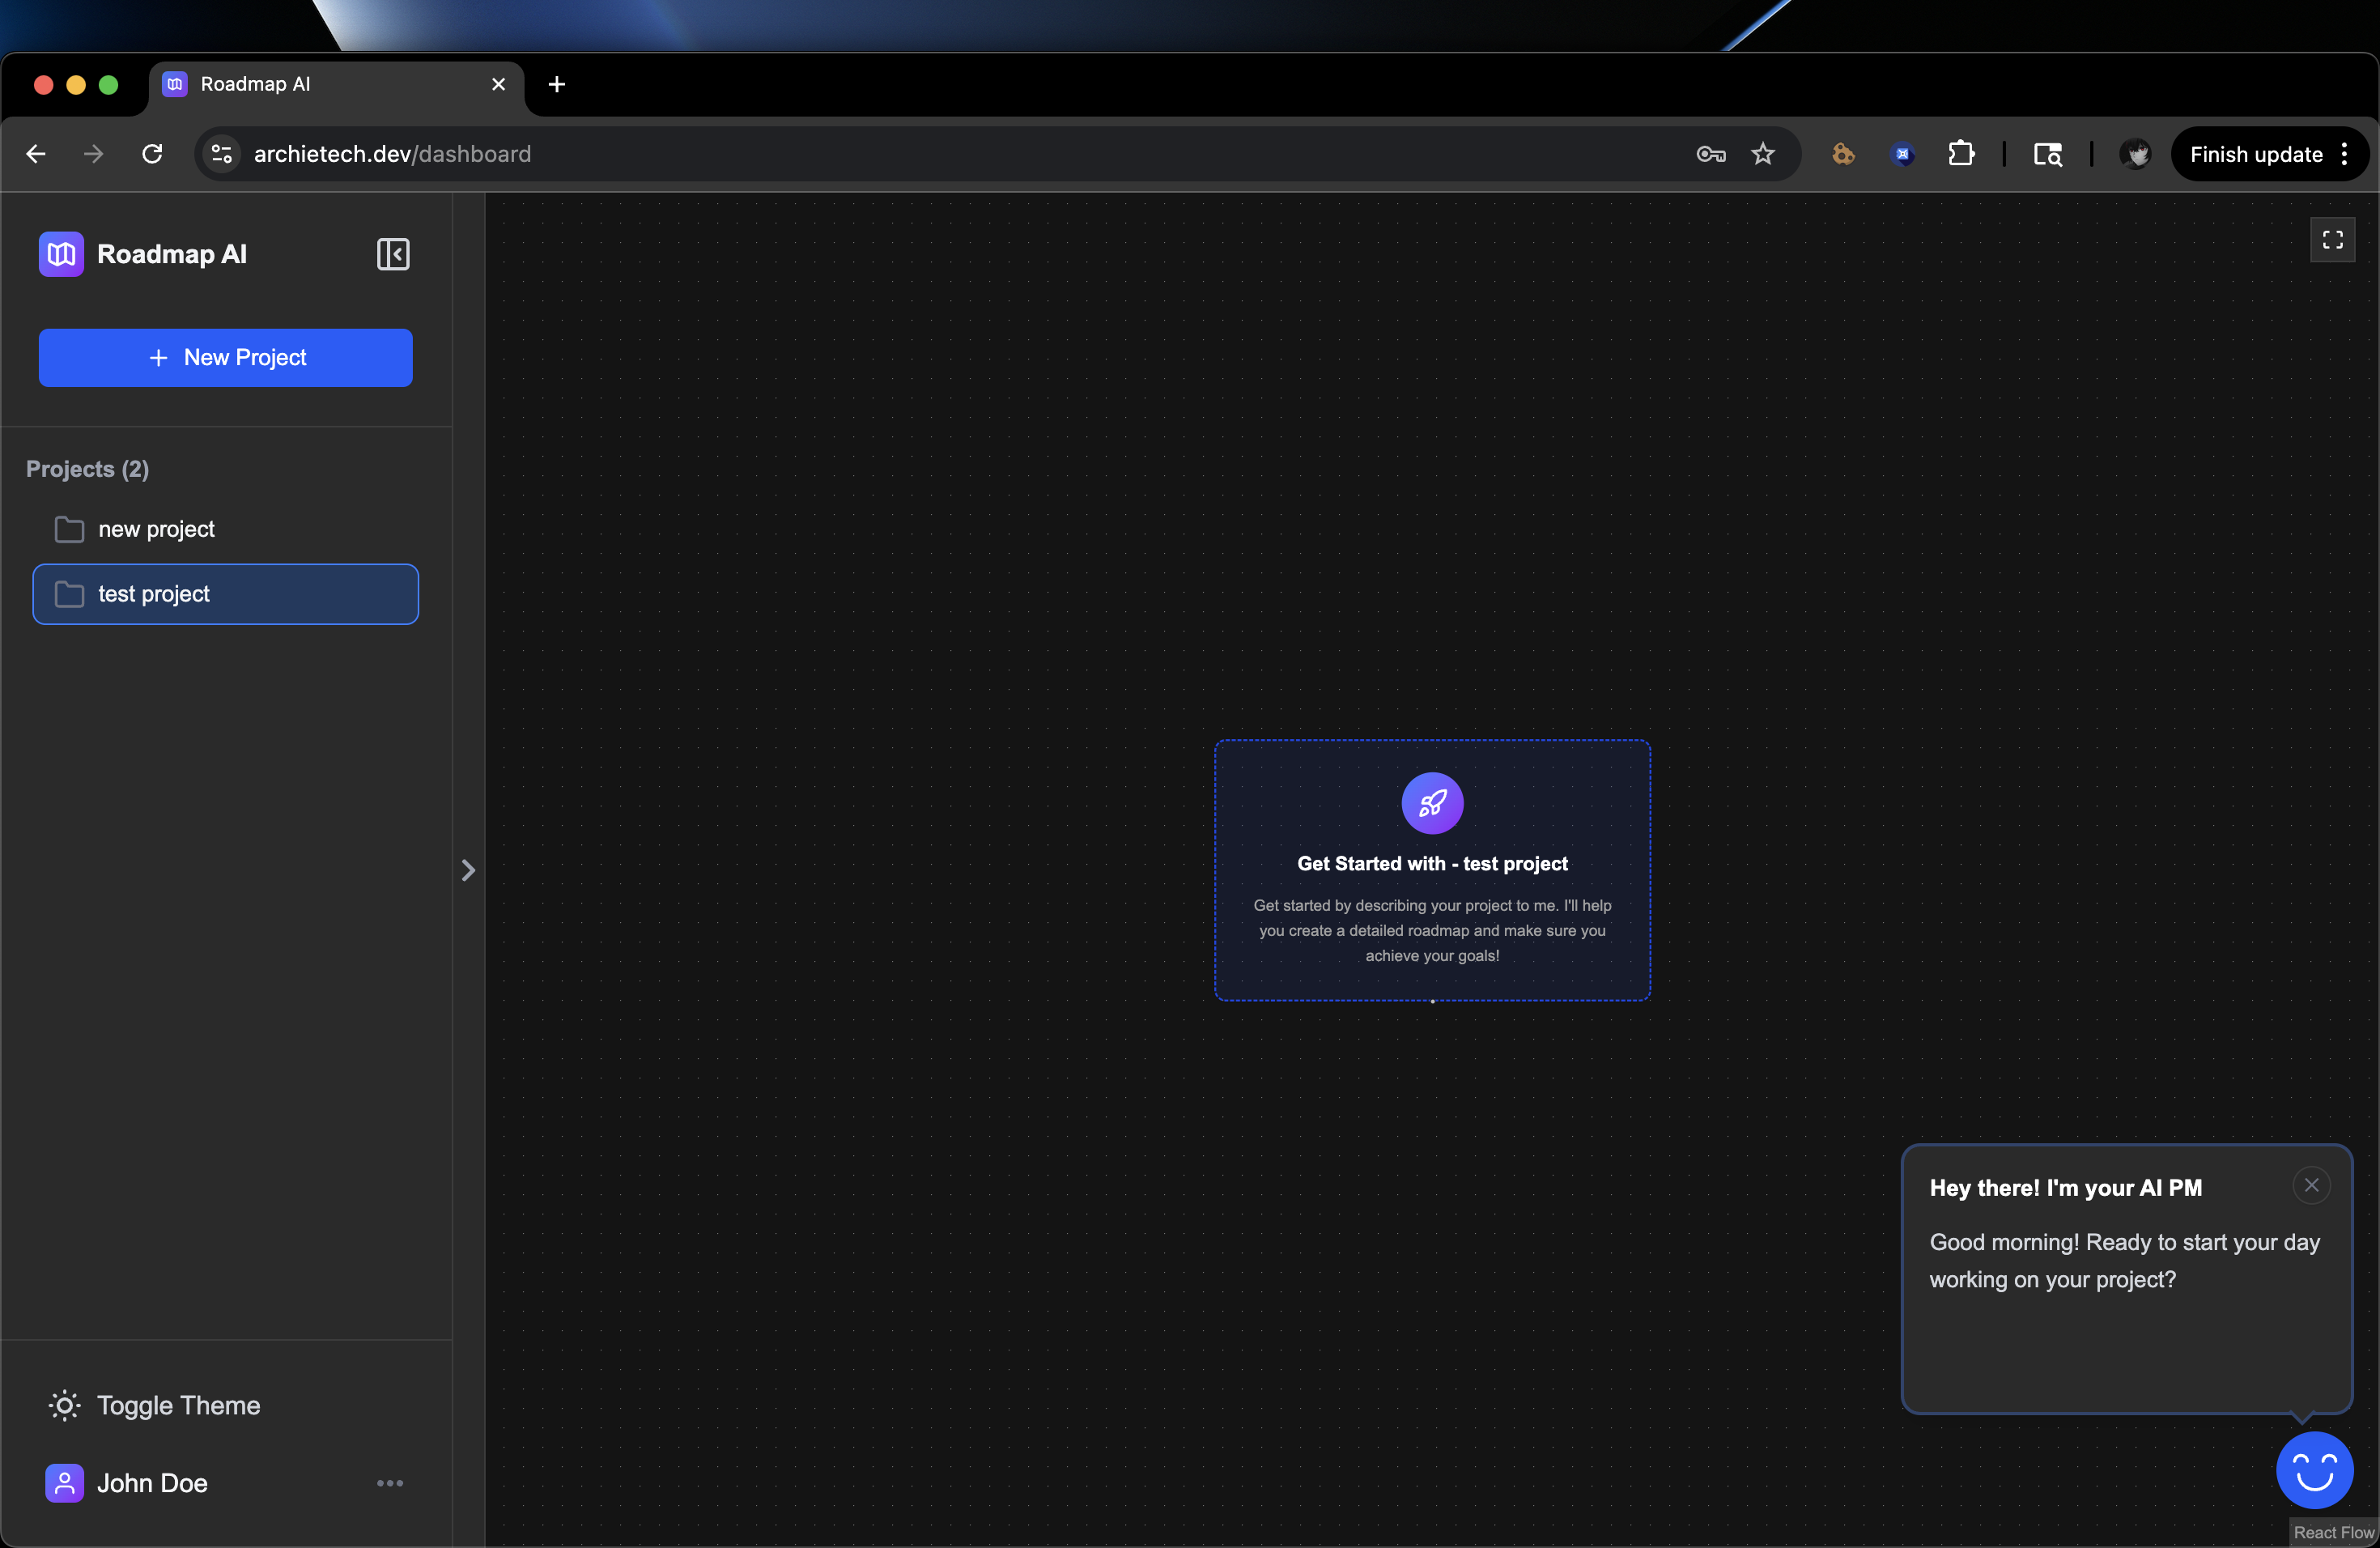Viewport: 2380px width, 1548px height.
Task: Click the Finish update button
Action: (x=2255, y=154)
